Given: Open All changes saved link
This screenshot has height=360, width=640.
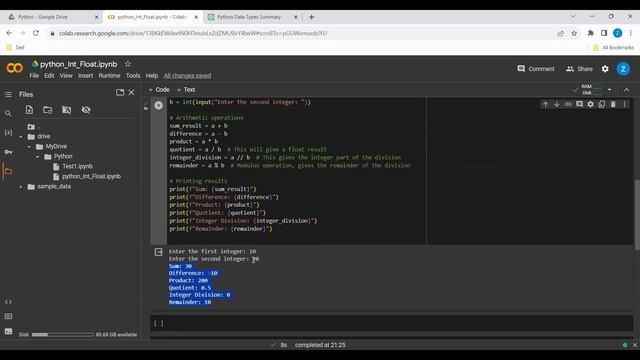Looking at the screenshot, I should click(x=187, y=76).
